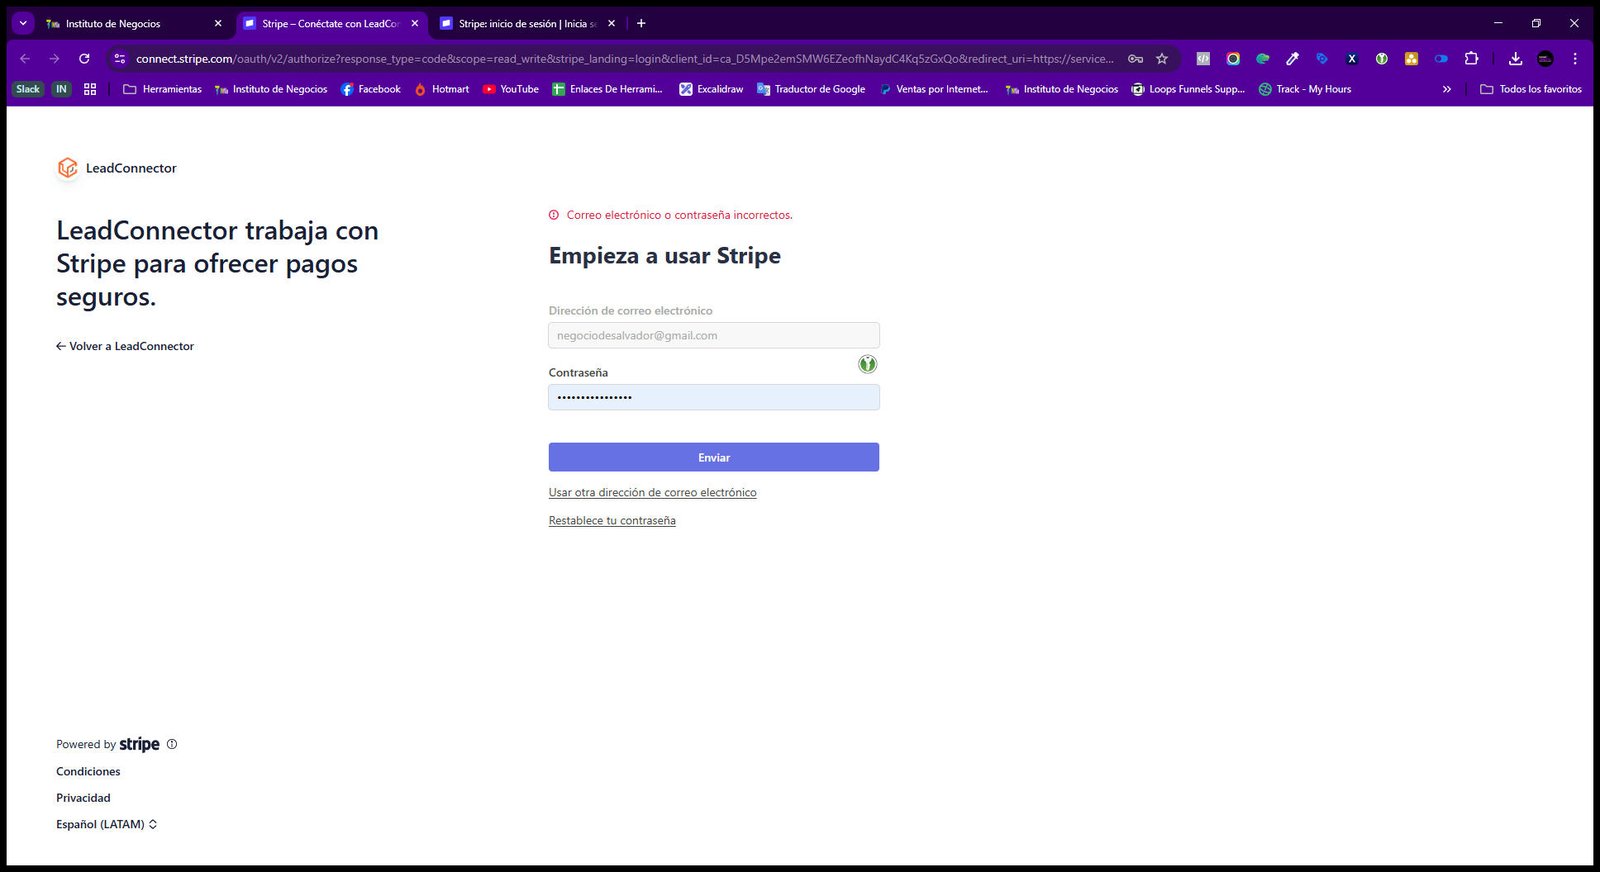This screenshot has height=872, width=1600.
Task: Open the YouTube bookmark
Action: (510, 89)
